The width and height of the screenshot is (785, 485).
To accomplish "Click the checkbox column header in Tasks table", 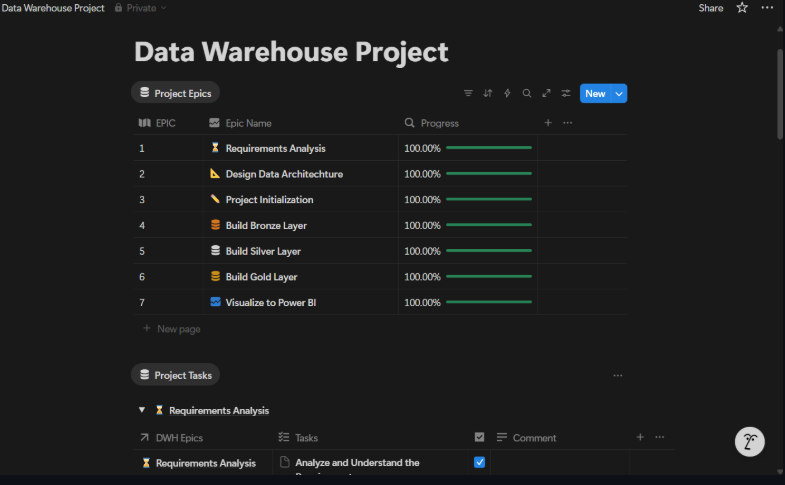I will point(479,437).
